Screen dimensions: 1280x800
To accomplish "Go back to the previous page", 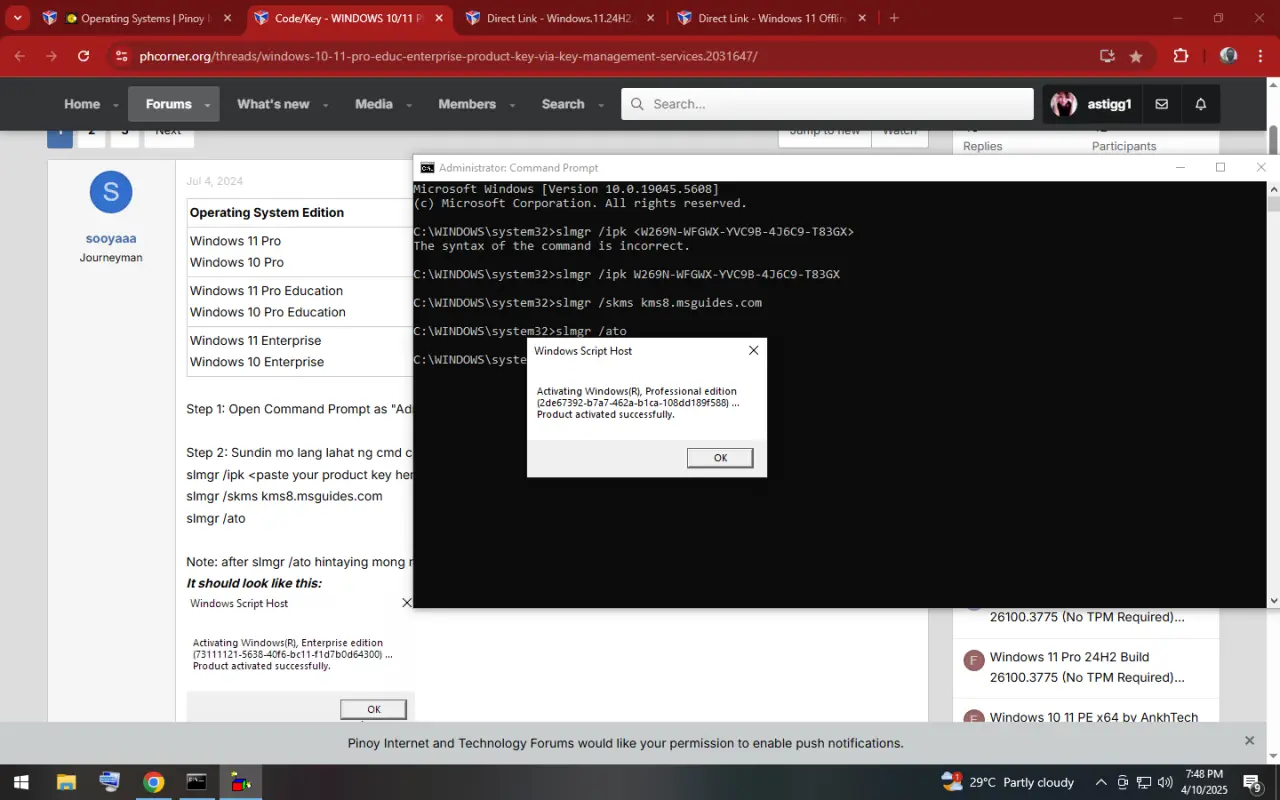I will [20, 56].
